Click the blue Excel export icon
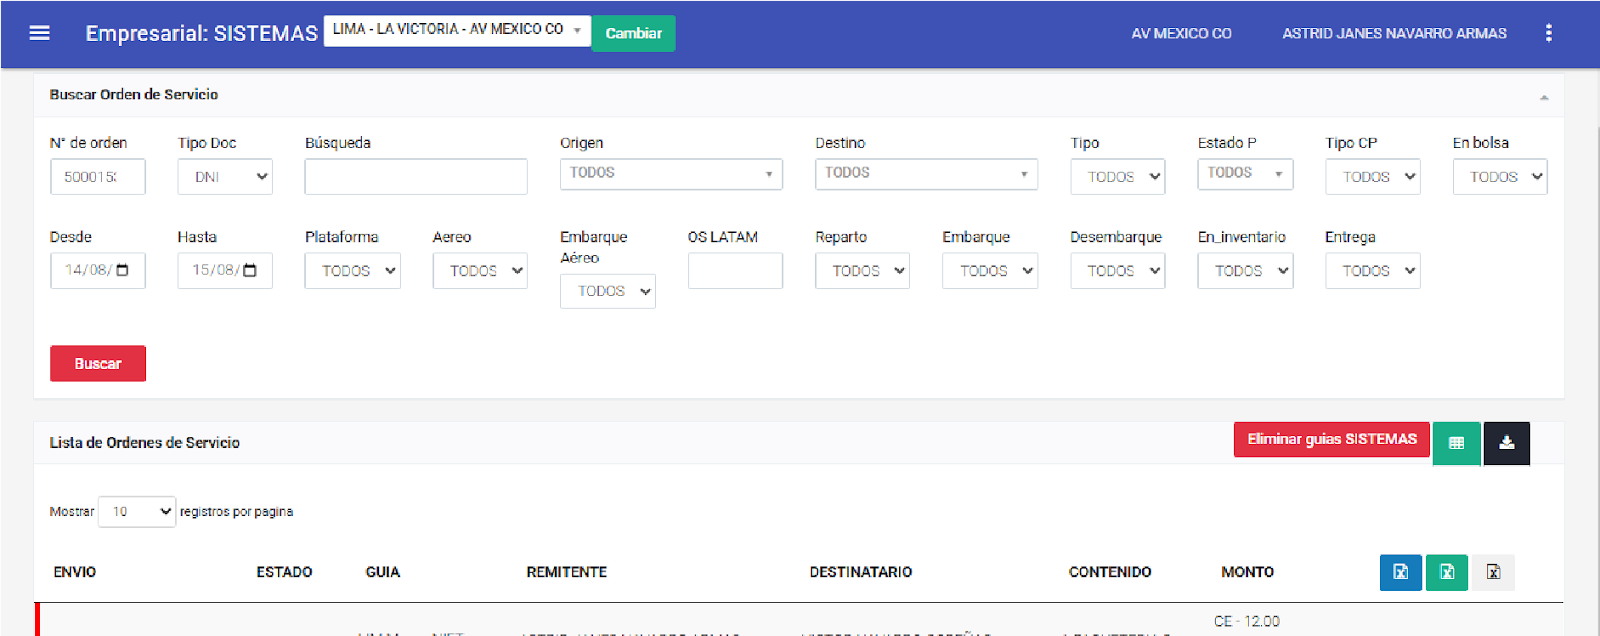Viewport: 1600px width, 636px height. [1400, 572]
